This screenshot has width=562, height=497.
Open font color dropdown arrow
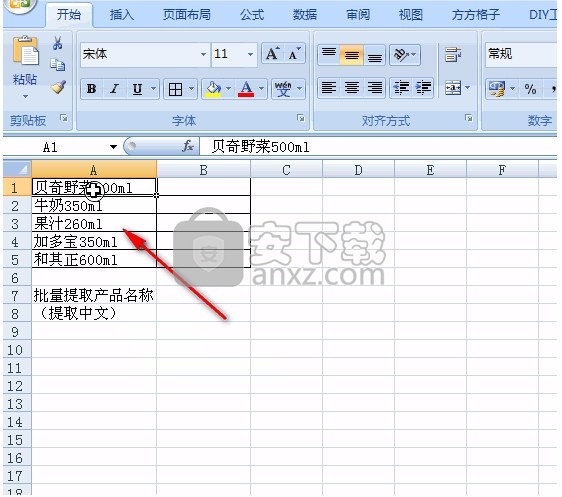click(x=261, y=89)
